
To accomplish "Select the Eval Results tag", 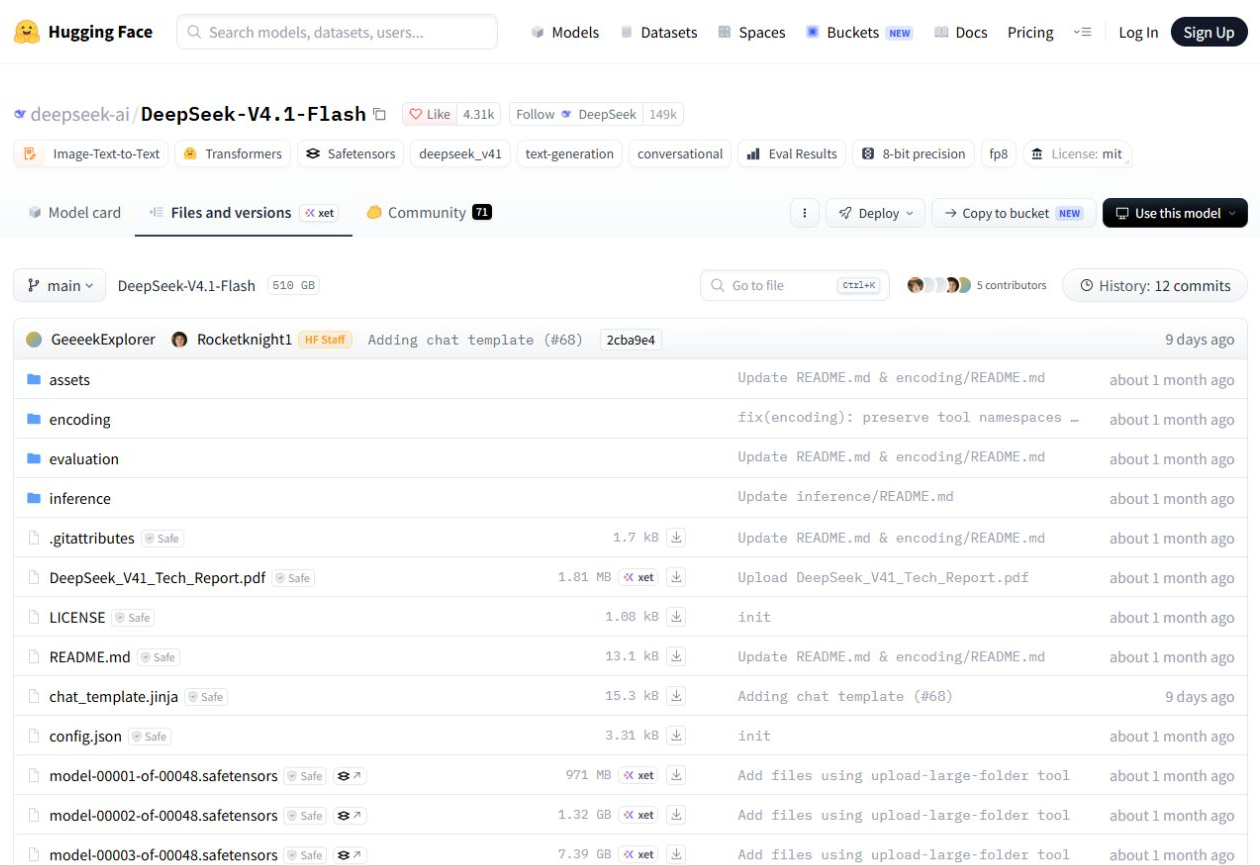I will 792,154.
